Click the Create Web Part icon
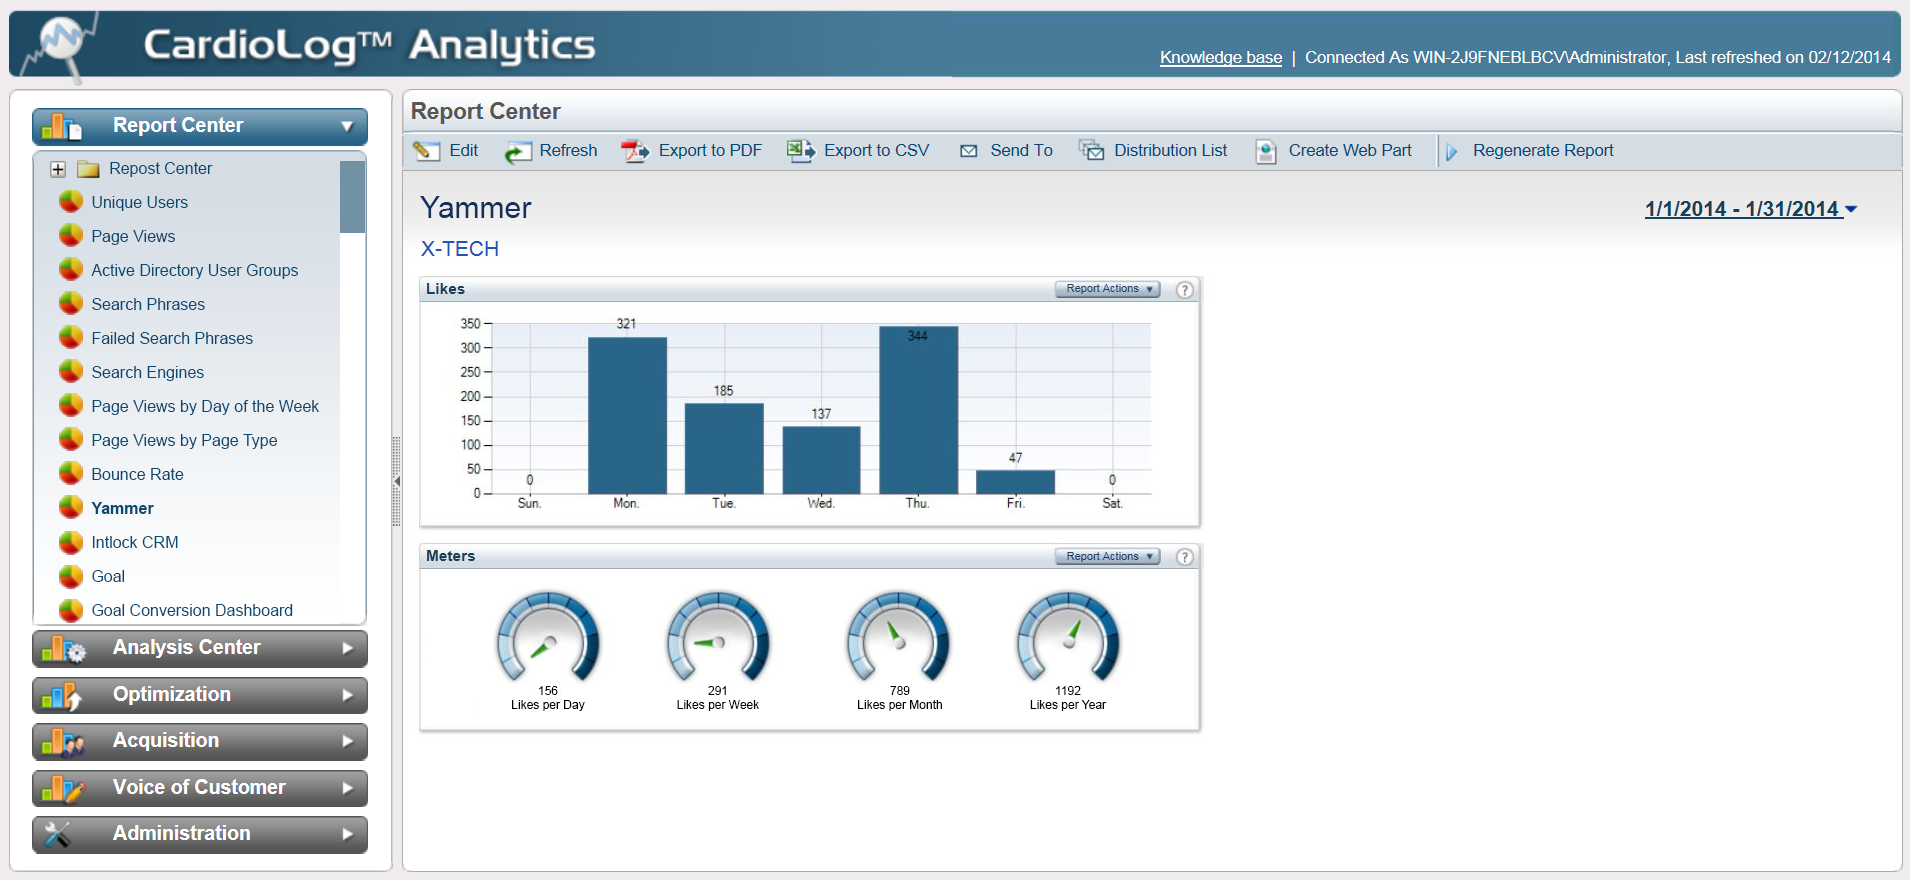 tap(1266, 151)
